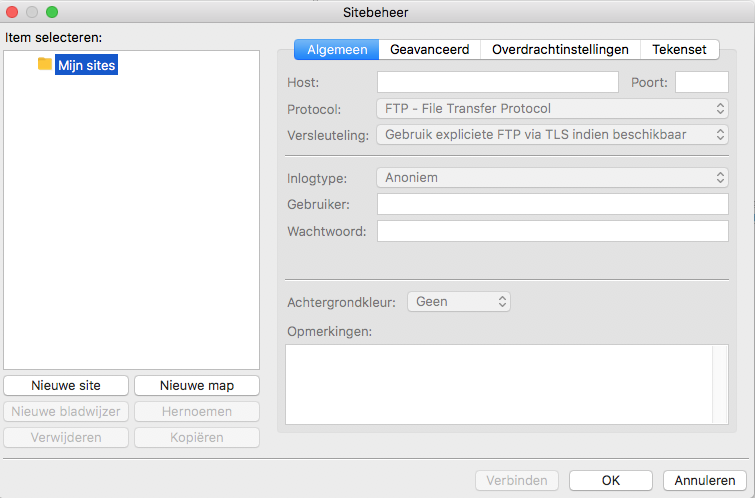Click into the Wachtwoord field
Screen dimensions: 755x498
click(552, 231)
